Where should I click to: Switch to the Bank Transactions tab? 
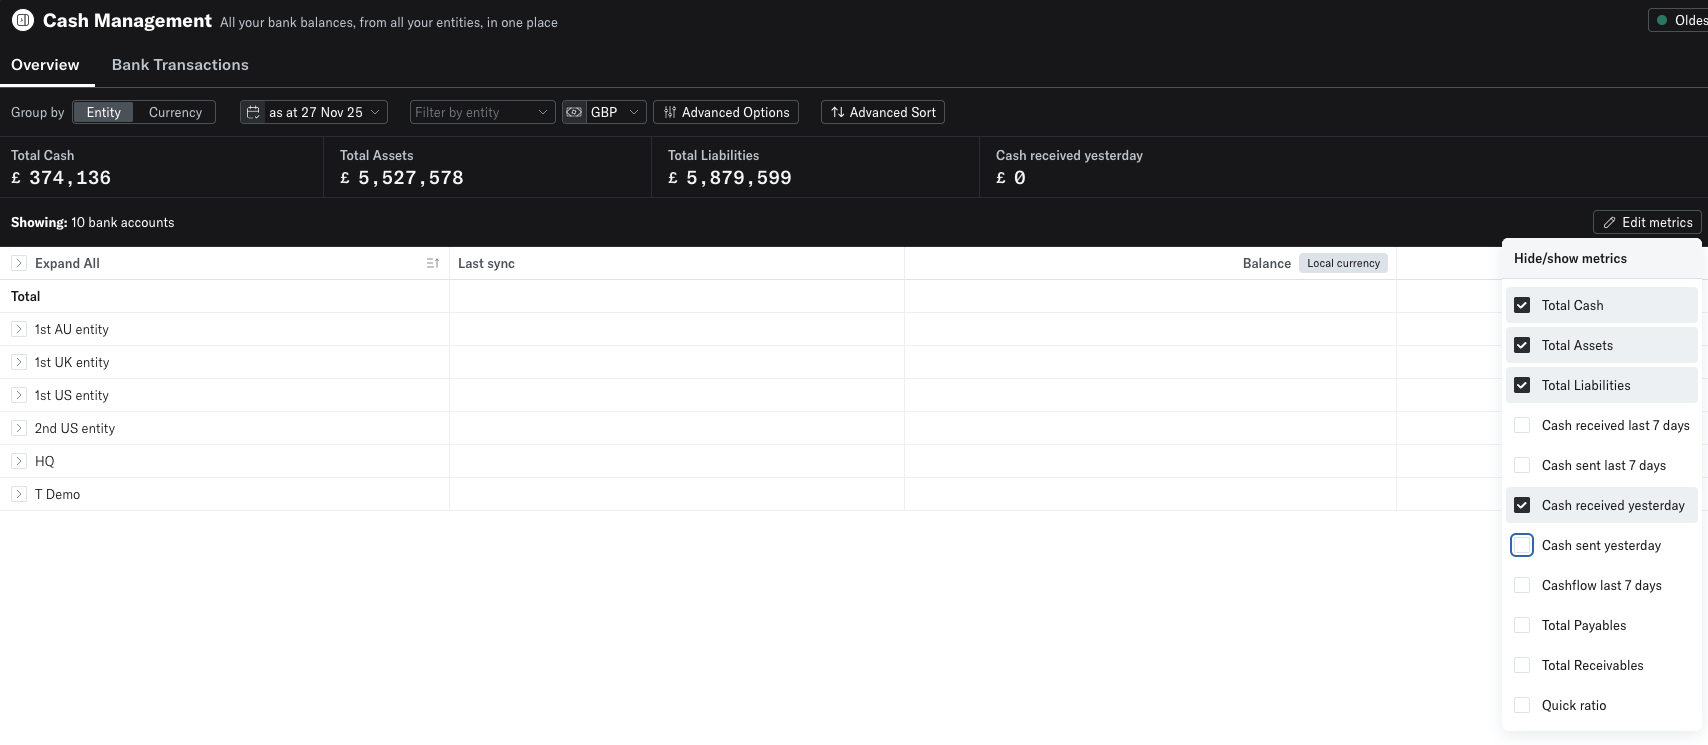tap(180, 65)
